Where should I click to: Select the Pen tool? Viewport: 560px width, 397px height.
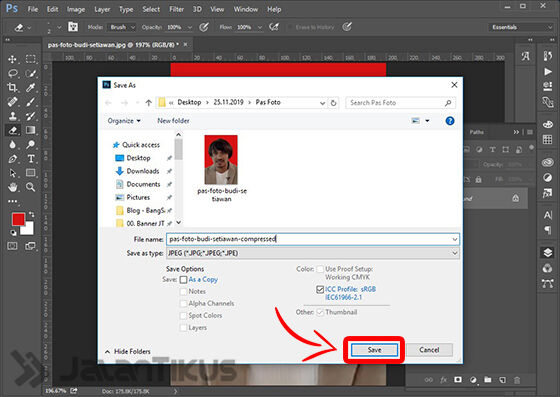[x=12, y=159]
